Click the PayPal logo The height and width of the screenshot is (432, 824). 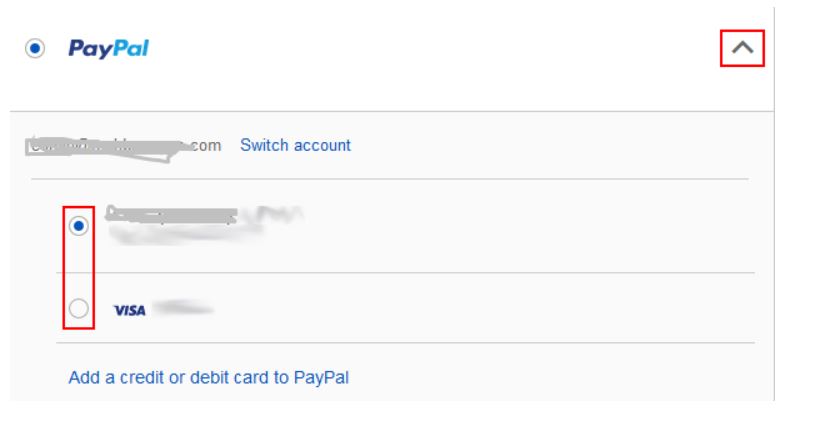click(108, 49)
